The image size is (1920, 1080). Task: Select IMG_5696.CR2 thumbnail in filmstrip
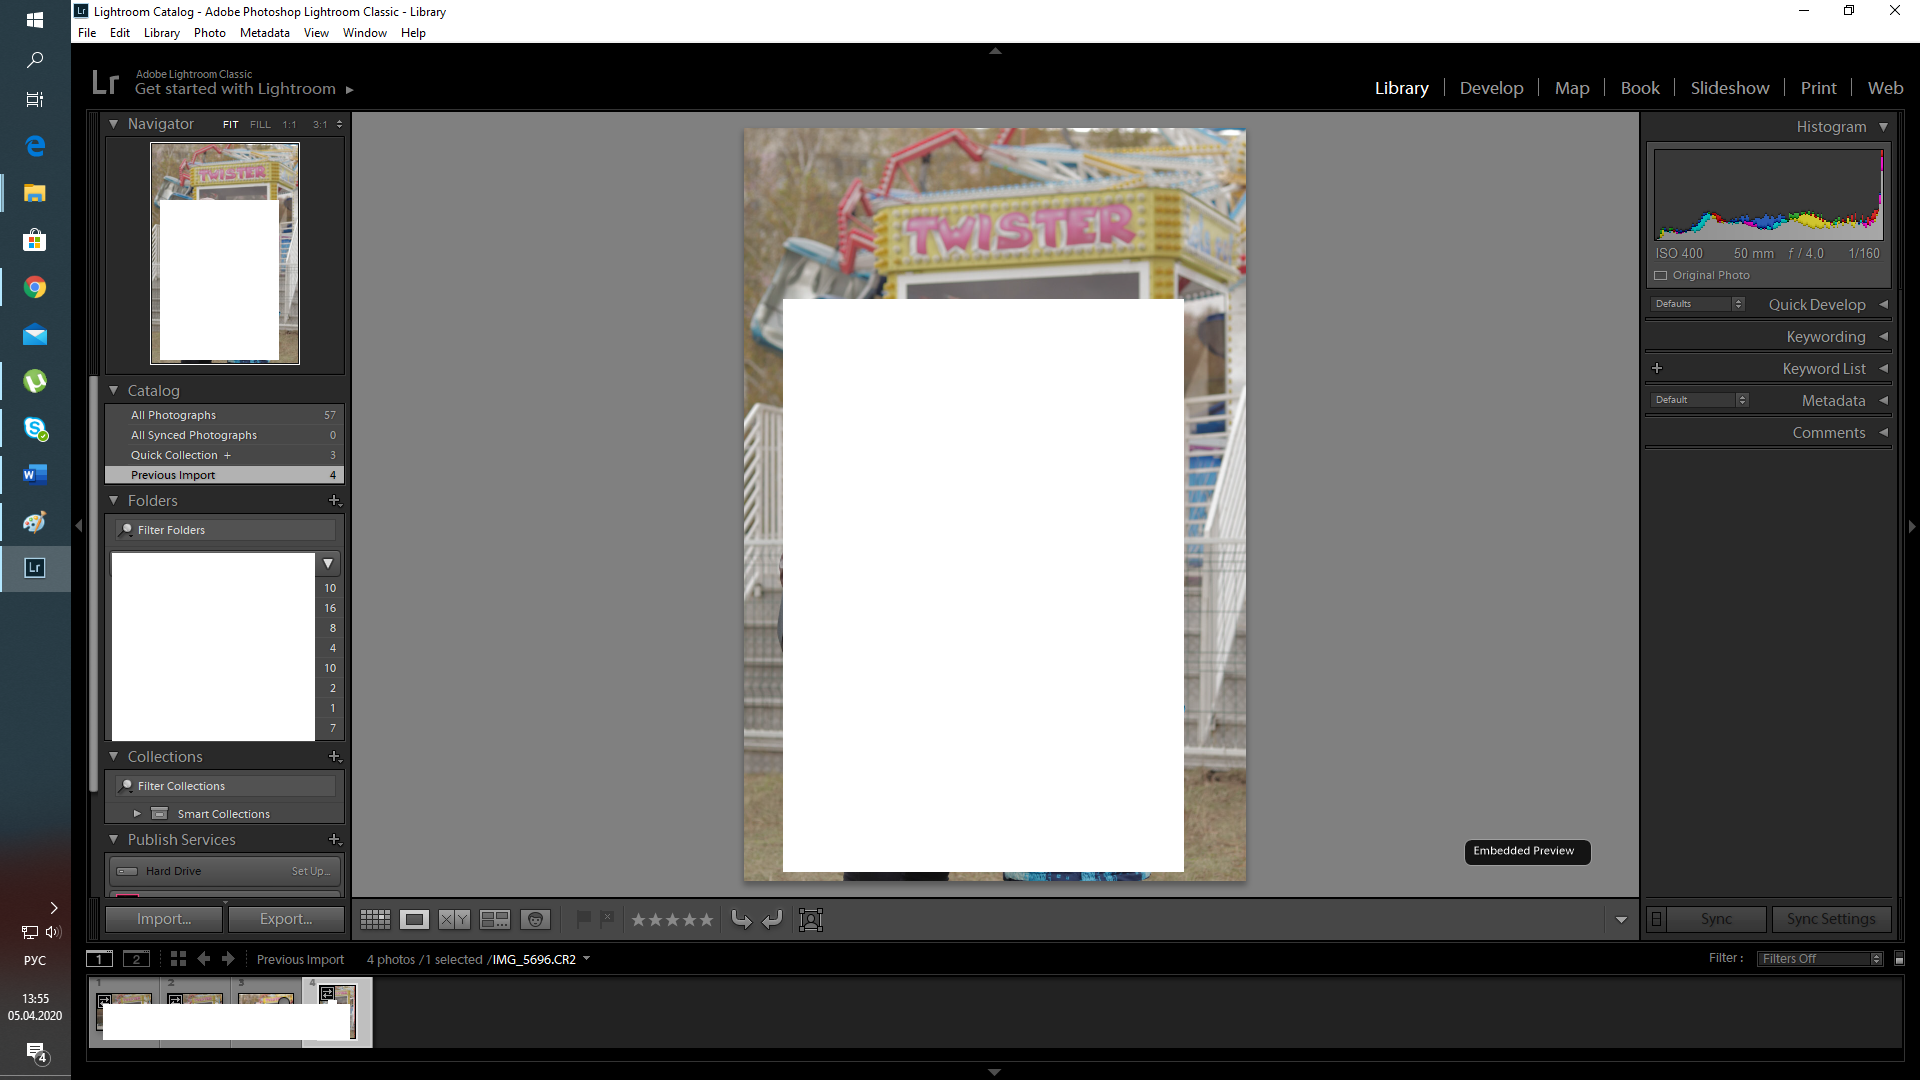click(334, 1011)
